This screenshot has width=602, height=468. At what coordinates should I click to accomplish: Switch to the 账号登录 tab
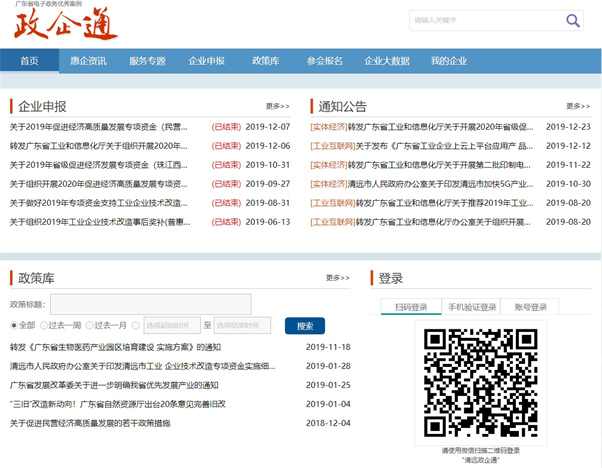530,307
